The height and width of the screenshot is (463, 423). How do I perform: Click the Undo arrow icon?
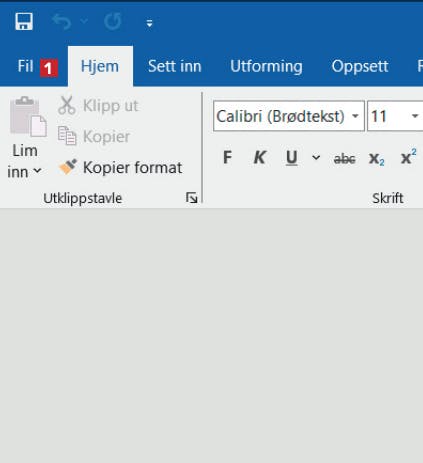pos(62,22)
